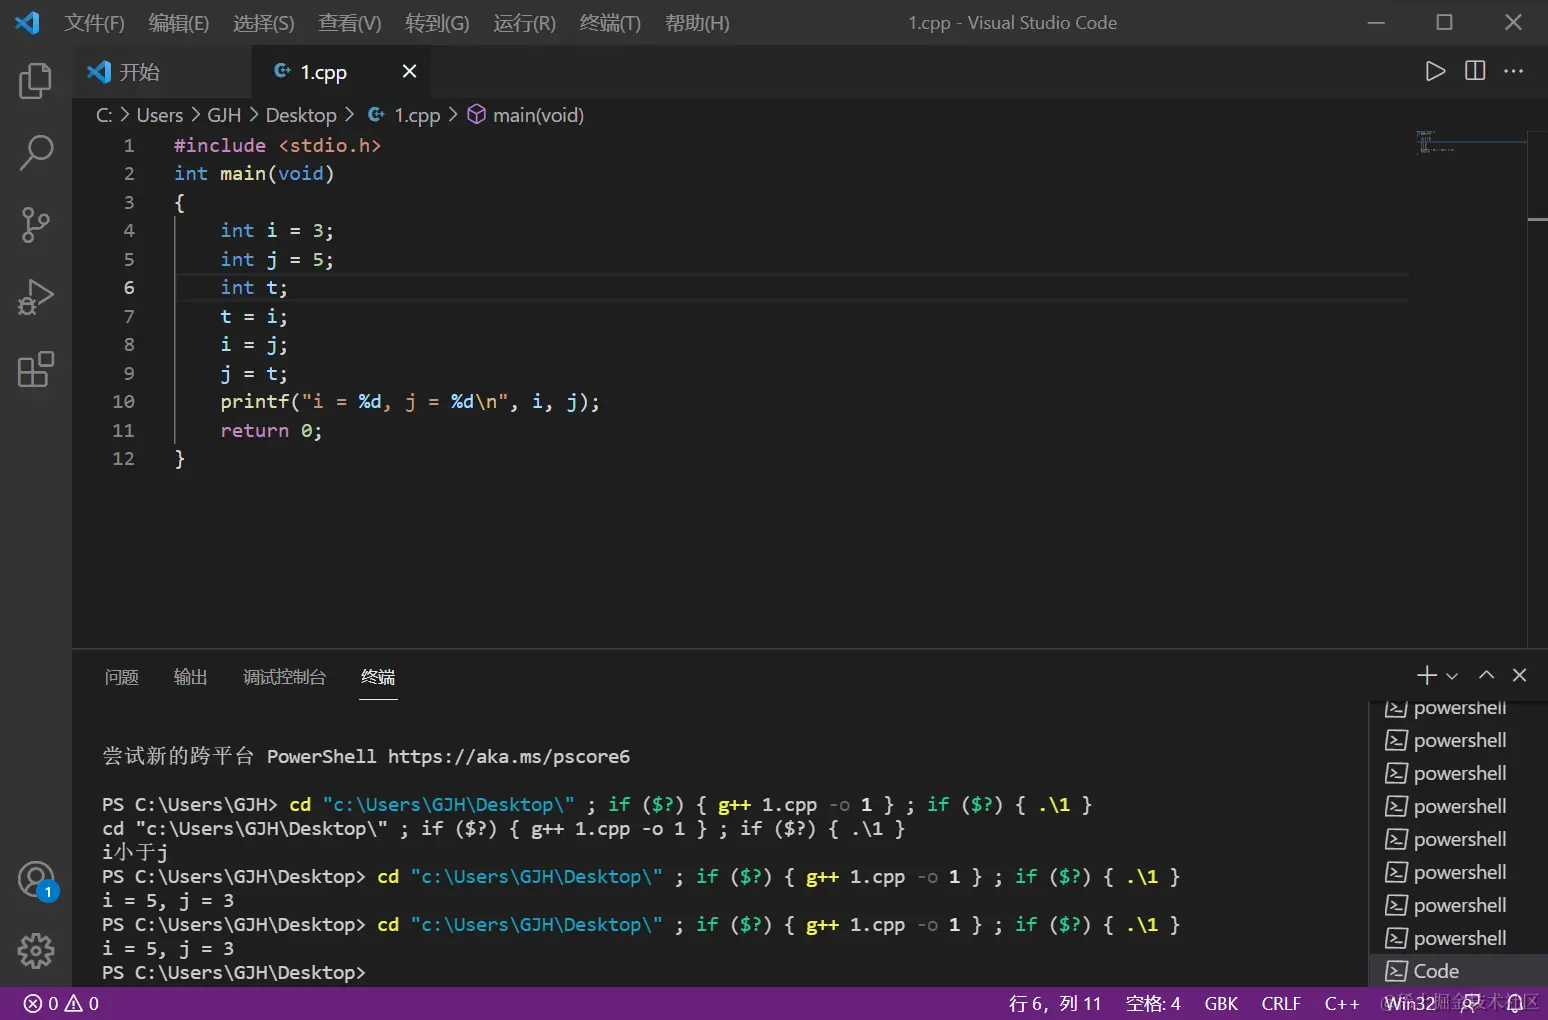
Task: Select the Code terminal in terminal list
Action: pyautogui.click(x=1458, y=971)
